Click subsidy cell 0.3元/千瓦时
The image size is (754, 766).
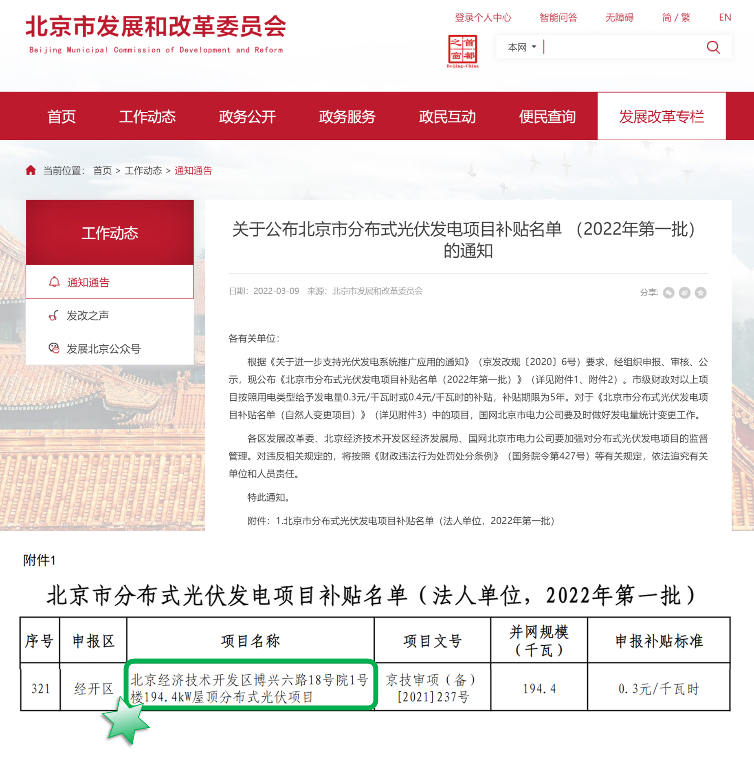pos(659,688)
